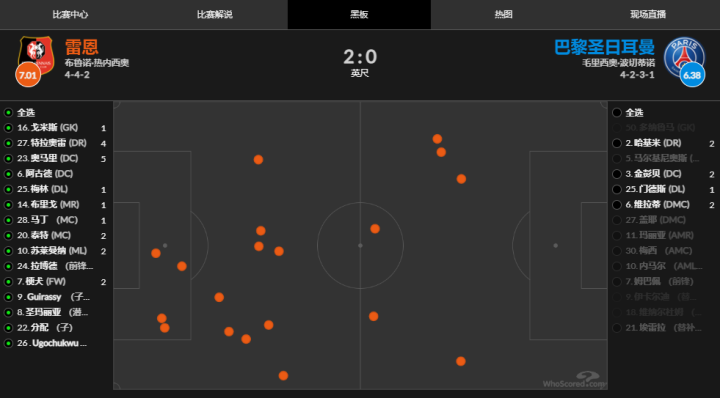Screen dimensions: 720x398
Task: Click the 6.38 team rating badge
Action: (692, 75)
